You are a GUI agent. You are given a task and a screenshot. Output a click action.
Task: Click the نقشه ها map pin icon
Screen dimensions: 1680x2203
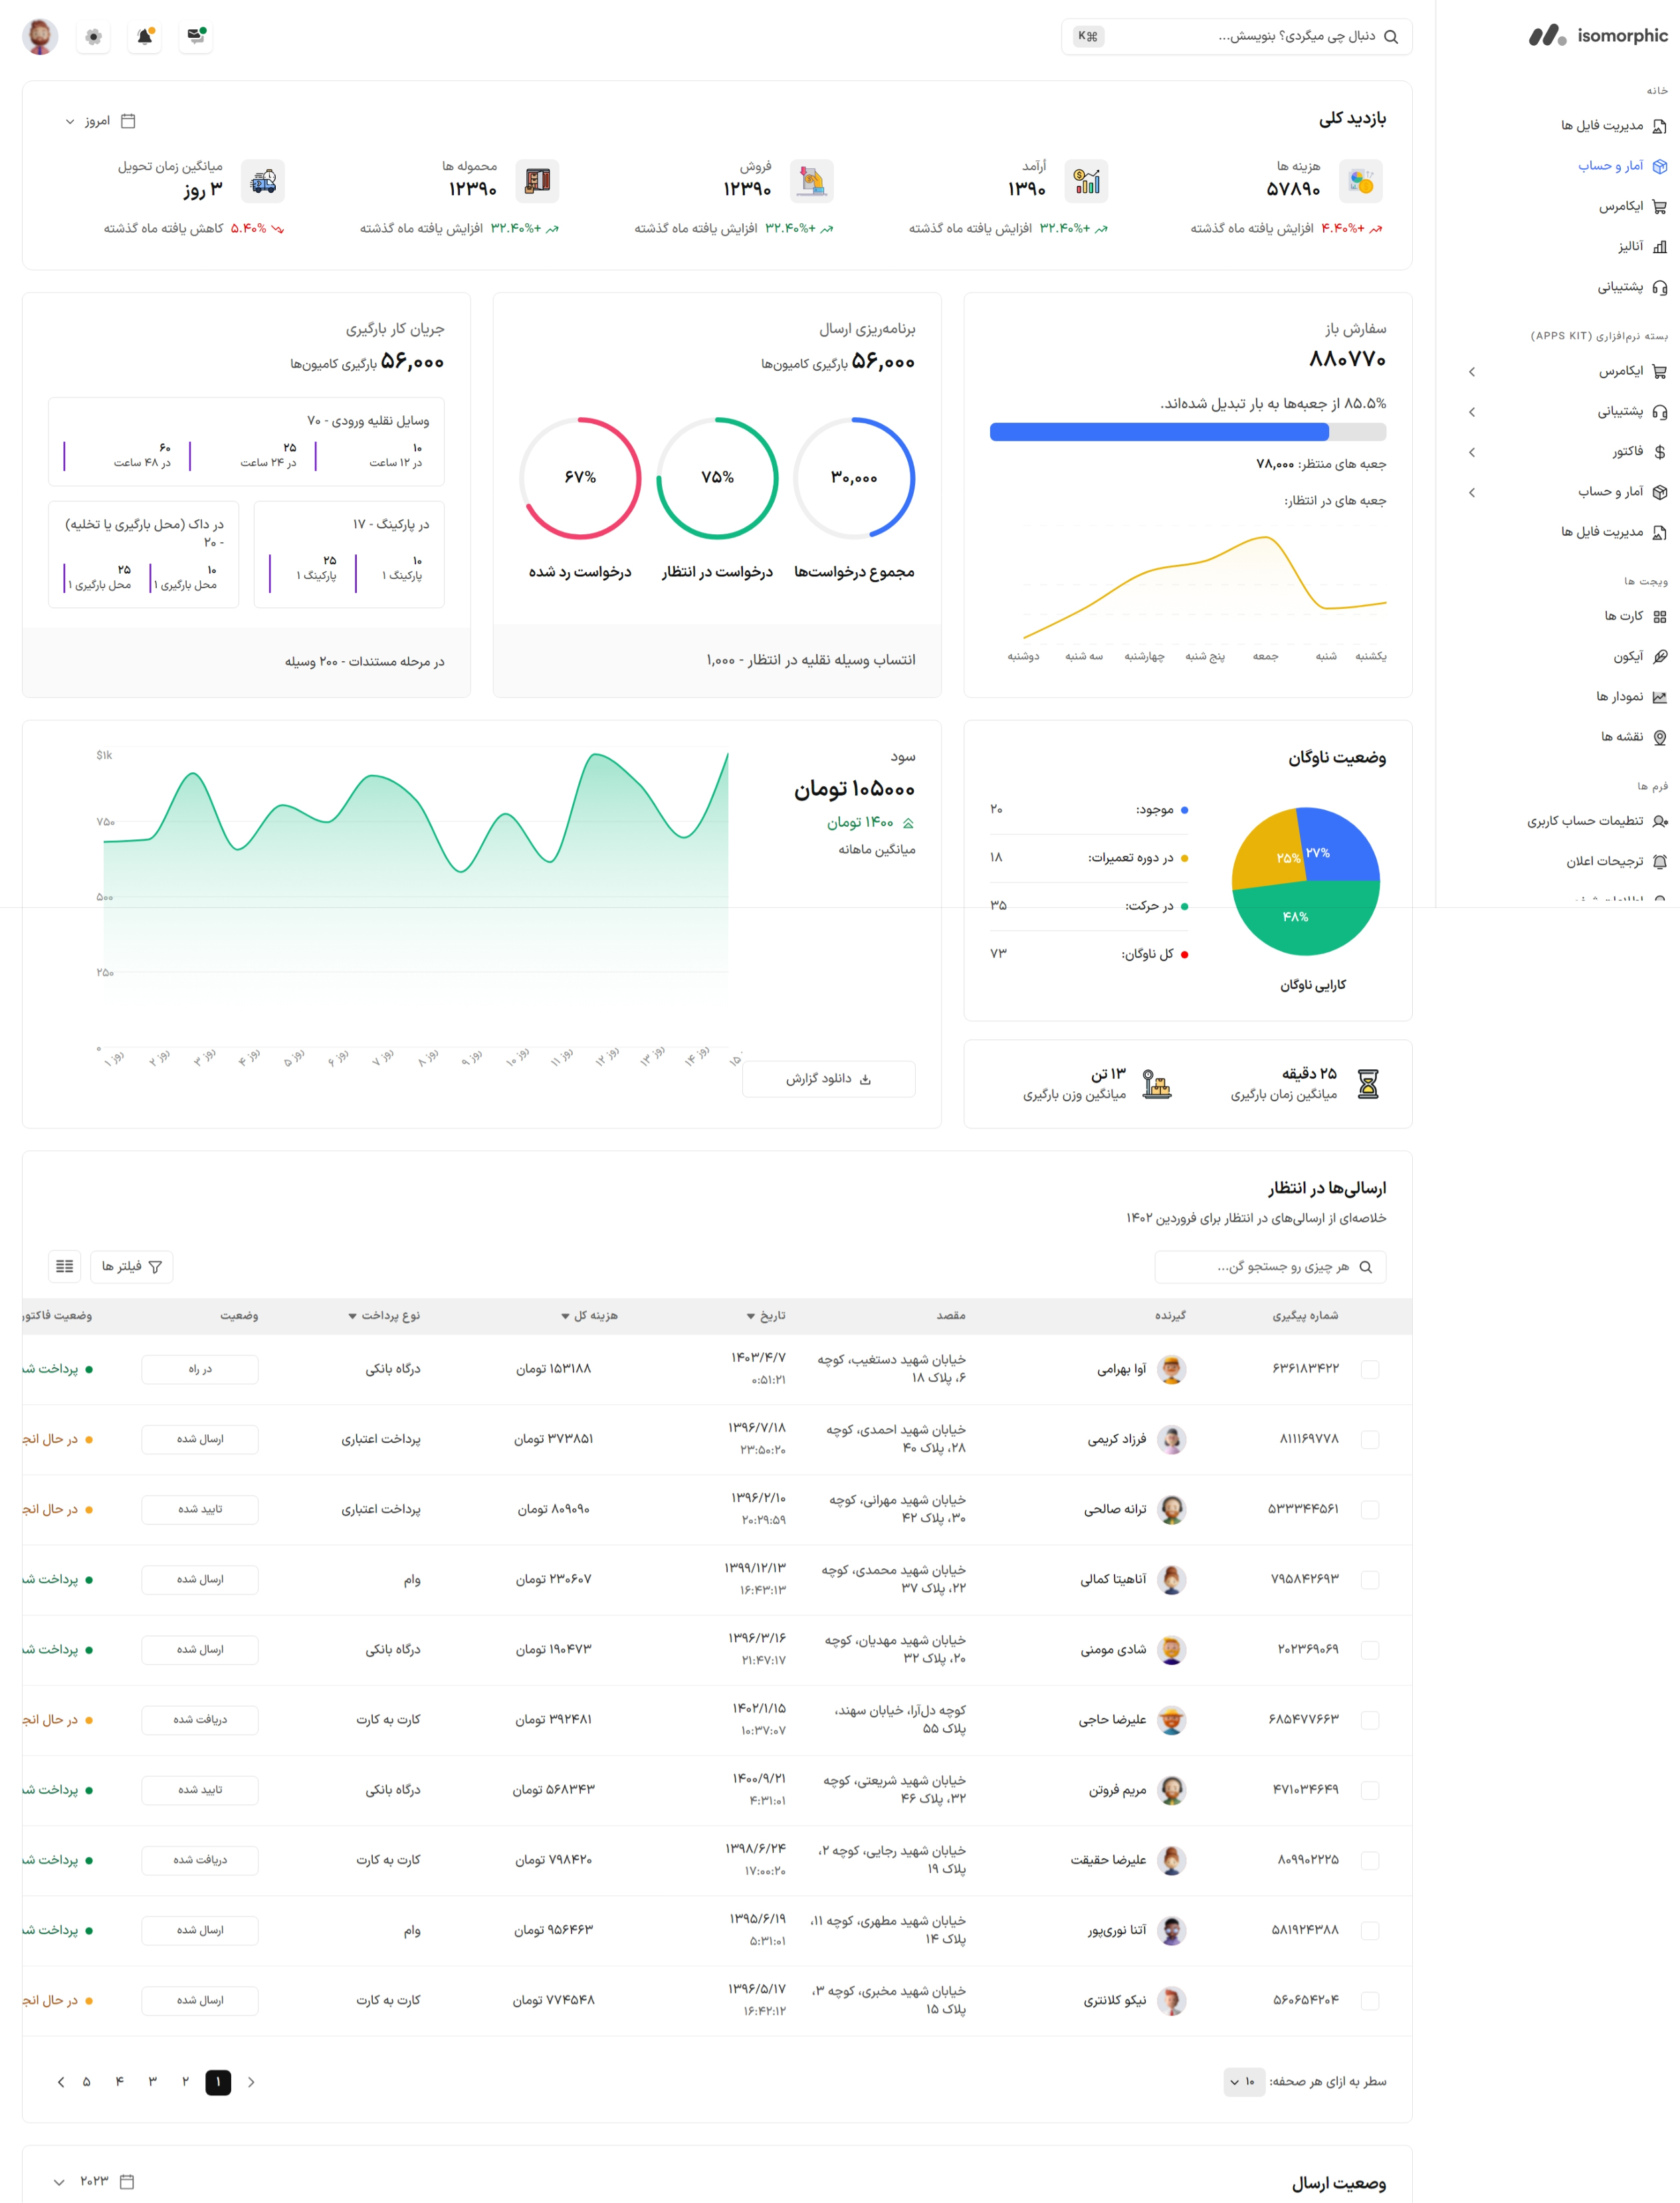1659,737
